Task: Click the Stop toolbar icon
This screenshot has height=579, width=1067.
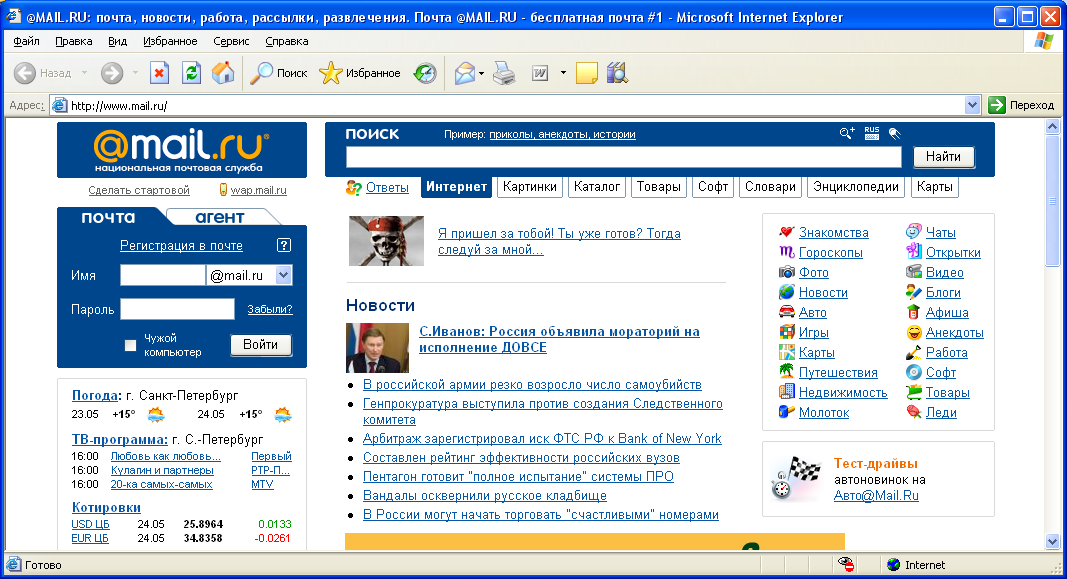Action: [x=159, y=73]
